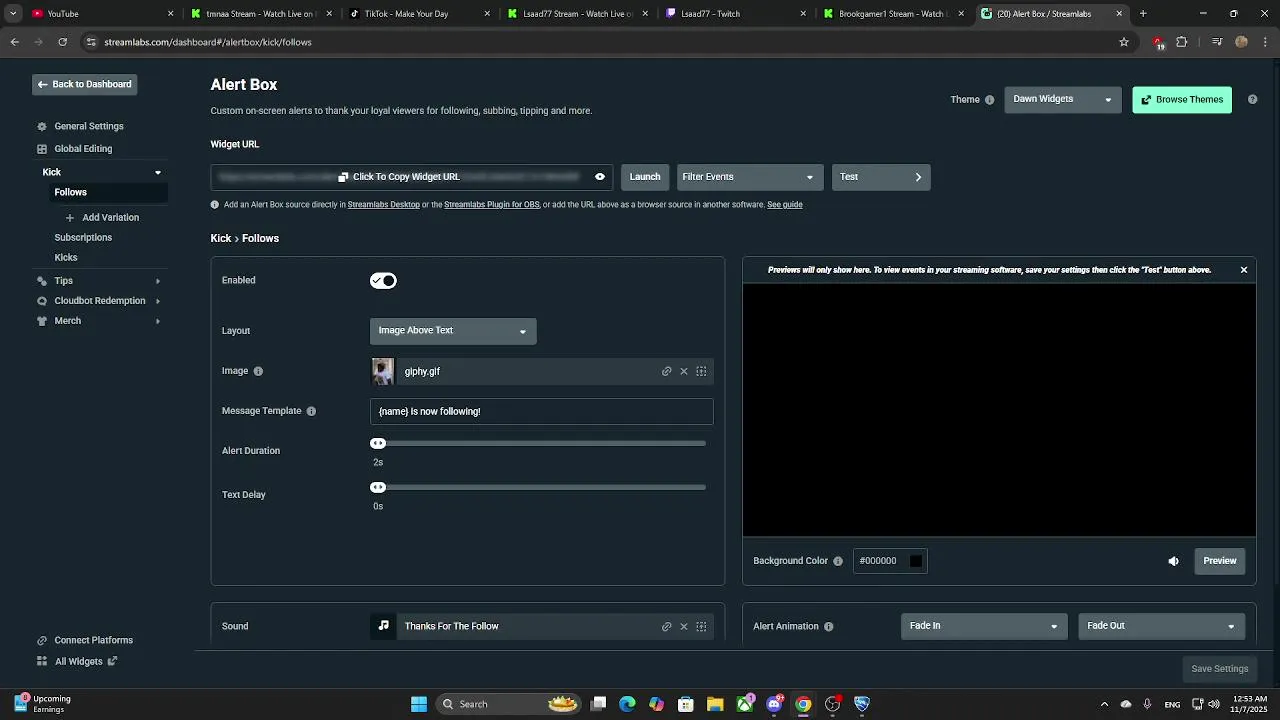
Task: Click the Alert Duration slider handle
Action: click(x=378, y=443)
